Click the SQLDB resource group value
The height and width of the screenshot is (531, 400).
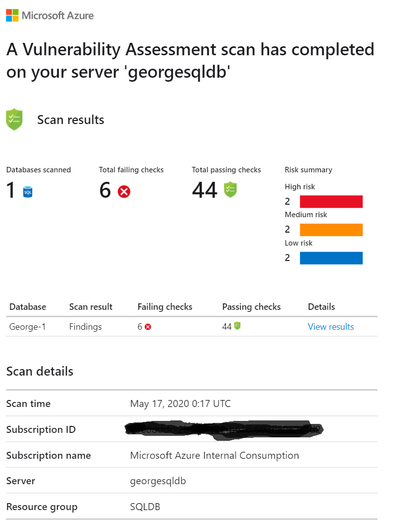coord(145,507)
